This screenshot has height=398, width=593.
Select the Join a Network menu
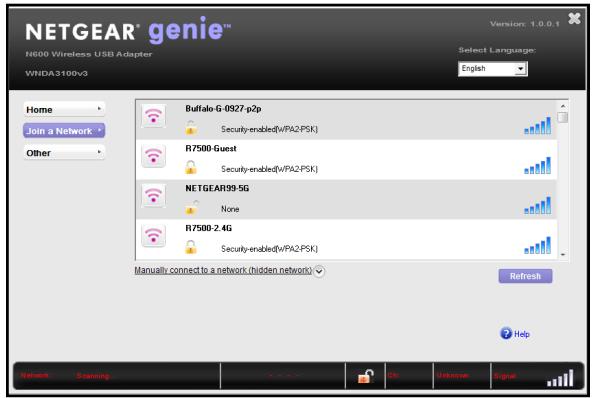(64, 131)
